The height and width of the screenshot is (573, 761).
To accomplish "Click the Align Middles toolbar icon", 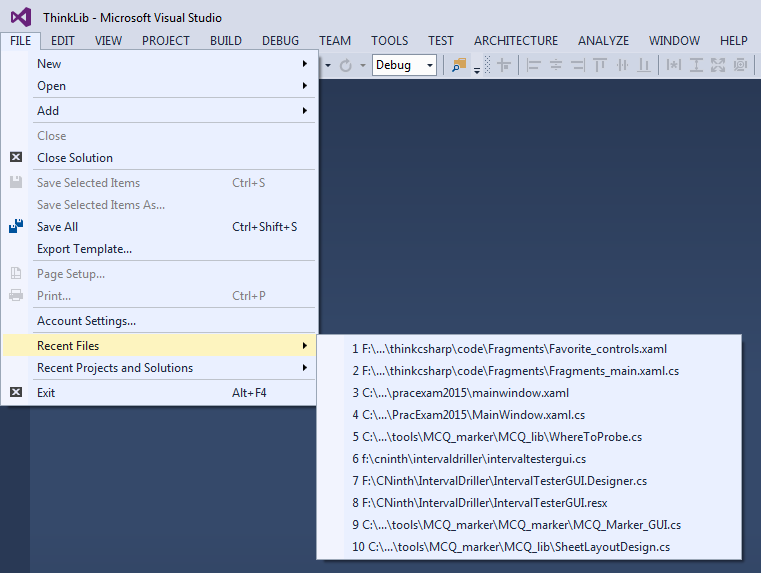I will click(x=622, y=65).
